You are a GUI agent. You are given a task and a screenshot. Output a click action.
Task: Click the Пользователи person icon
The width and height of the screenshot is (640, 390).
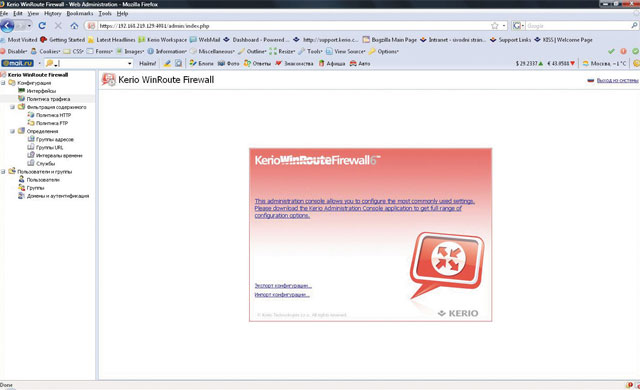(x=22, y=179)
